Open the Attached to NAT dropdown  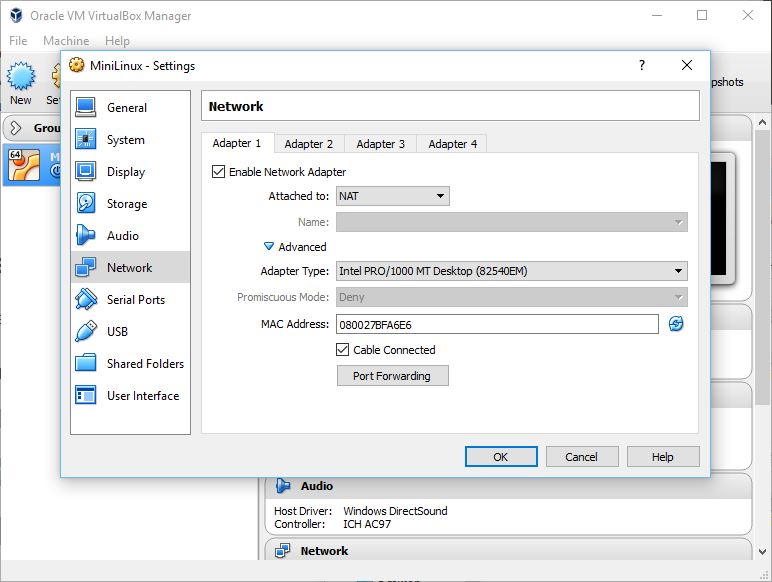coord(392,196)
